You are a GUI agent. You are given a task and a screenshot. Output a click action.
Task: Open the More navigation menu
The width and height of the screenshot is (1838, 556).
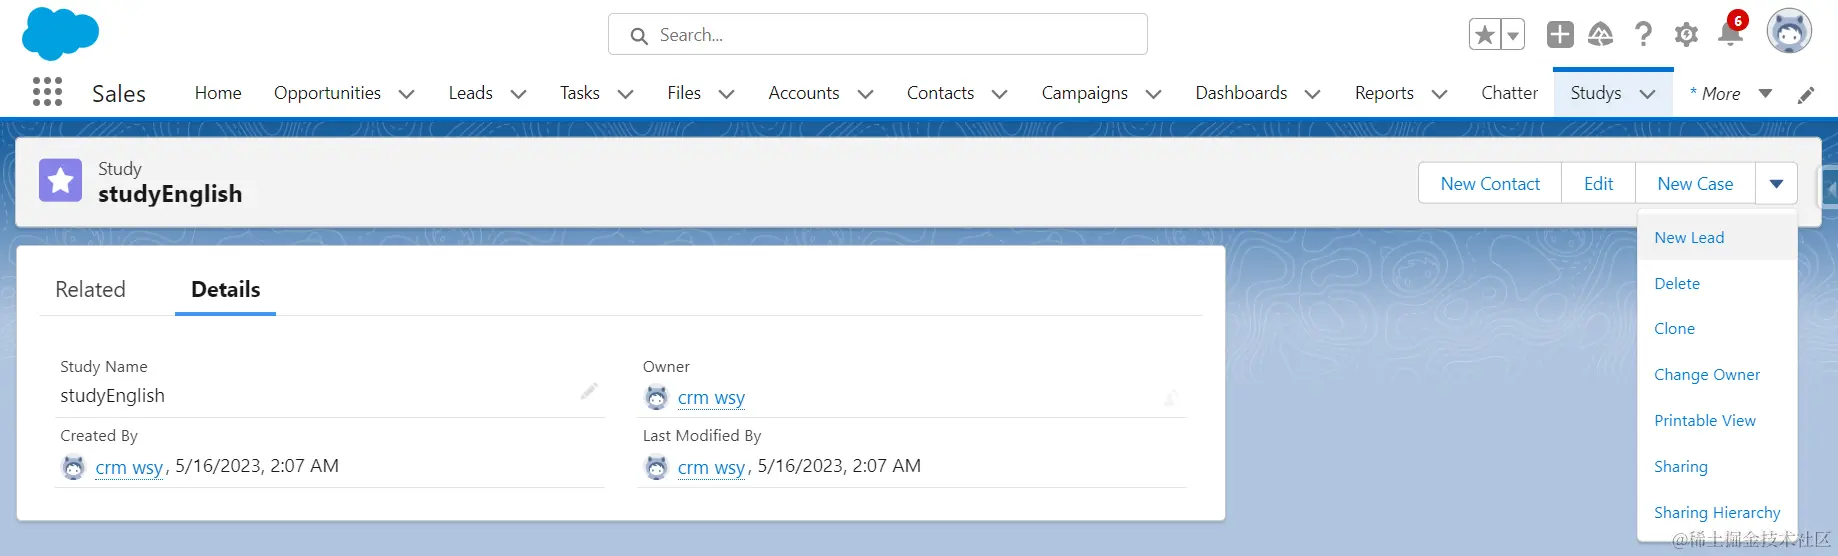point(1730,93)
